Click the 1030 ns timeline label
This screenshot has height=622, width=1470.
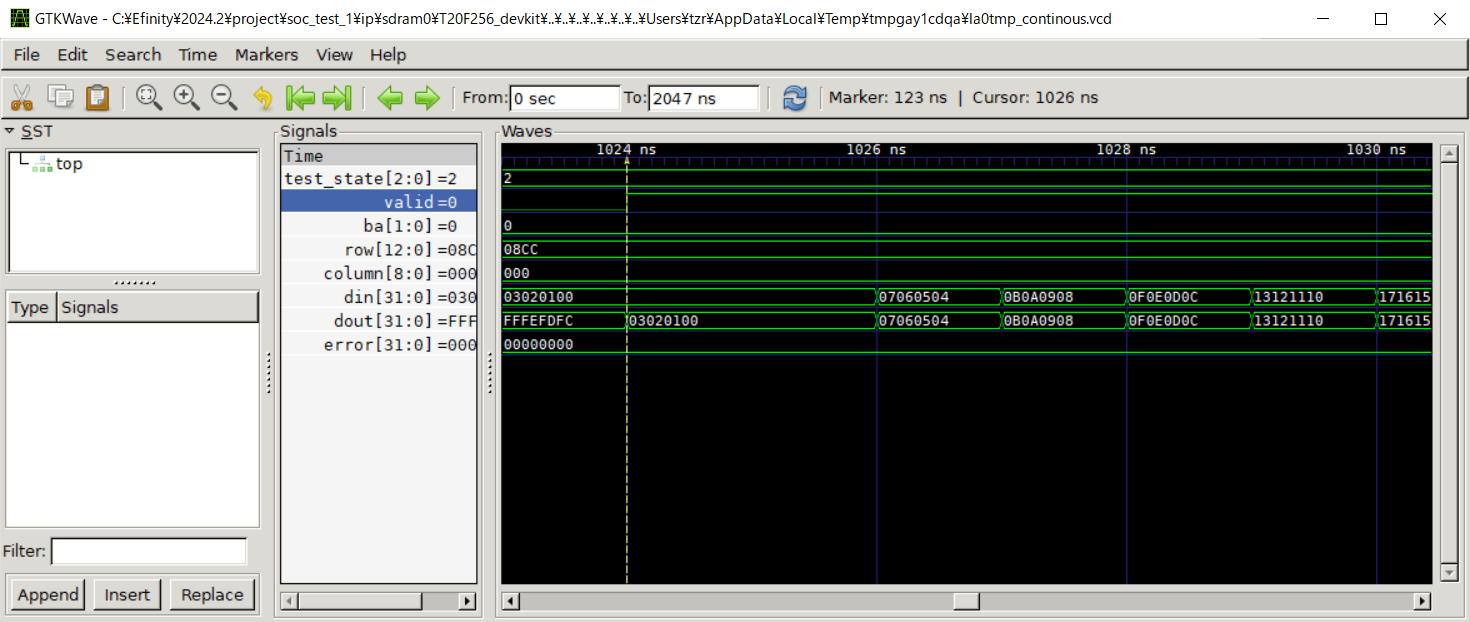[x=1376, y=150]
